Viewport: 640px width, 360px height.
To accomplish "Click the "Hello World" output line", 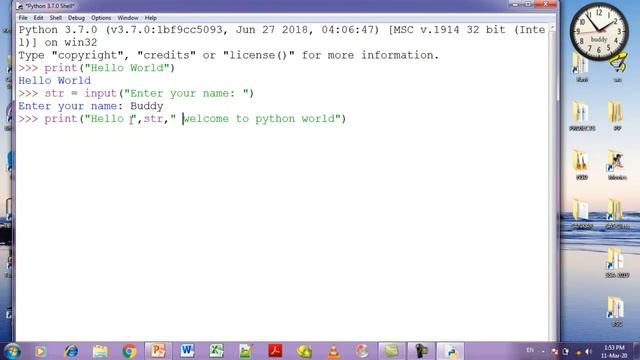I will [55, 80].
